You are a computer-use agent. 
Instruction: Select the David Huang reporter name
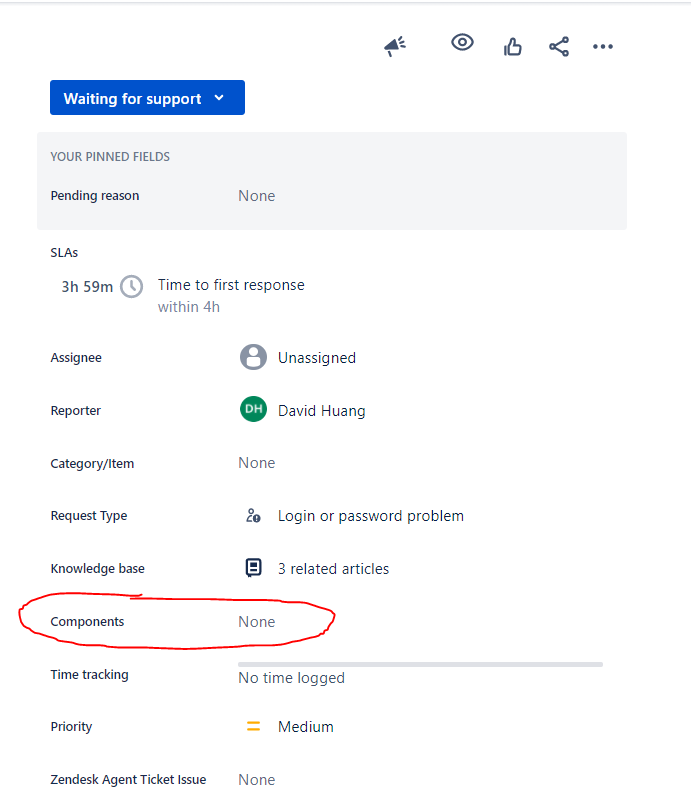tap(322, 411)
